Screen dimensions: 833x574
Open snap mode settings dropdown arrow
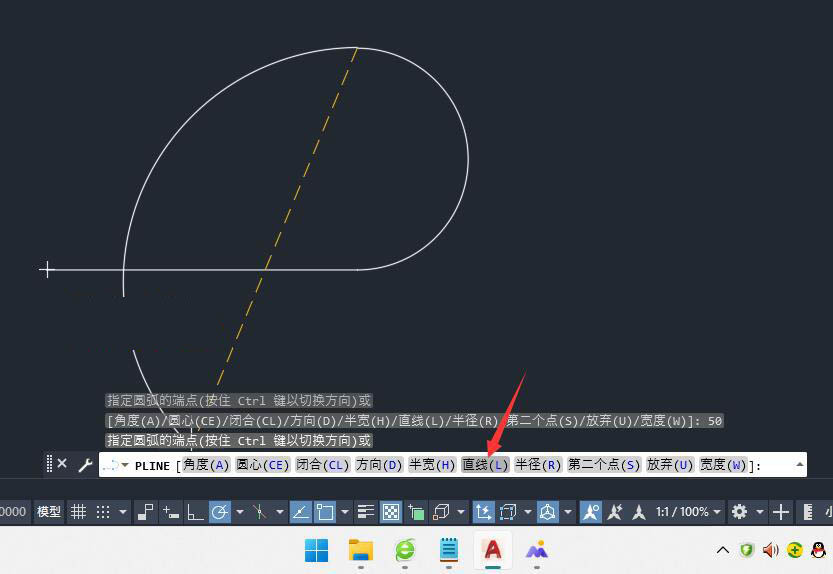click(x=123, y=512)
